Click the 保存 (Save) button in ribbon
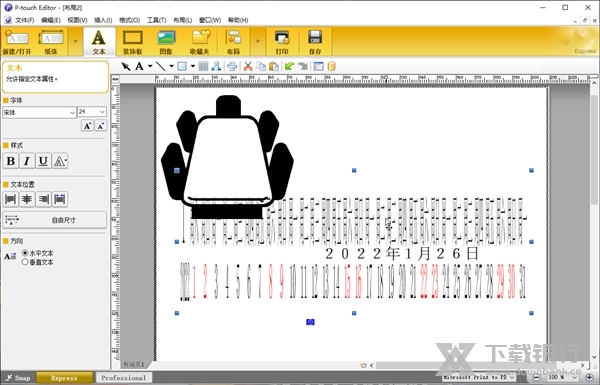 [x=315, y=42]
